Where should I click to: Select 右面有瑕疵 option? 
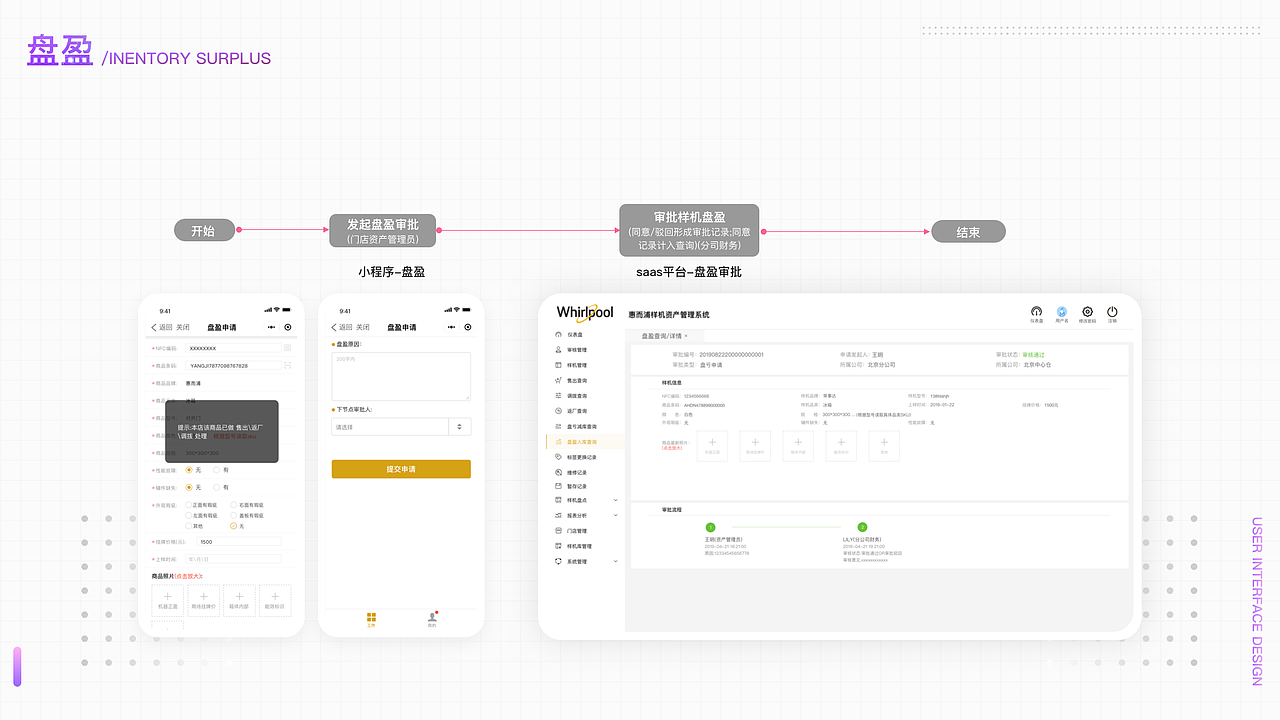coord(247,505)
